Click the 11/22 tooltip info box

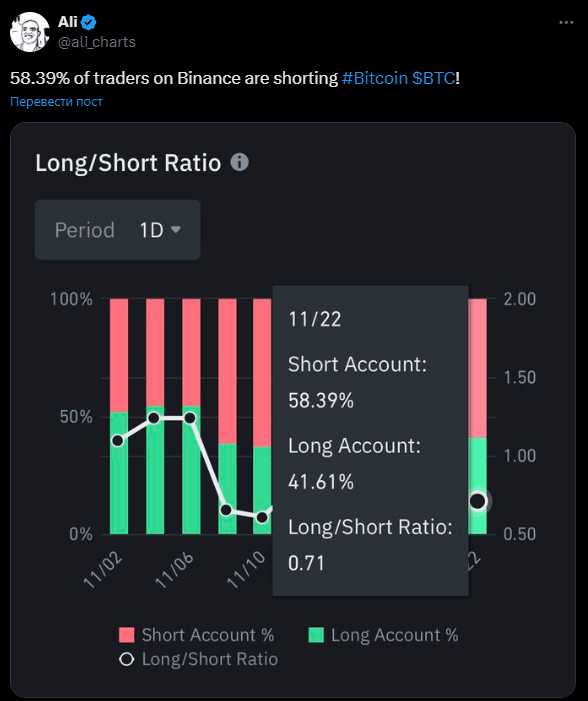tap(371, 440)
